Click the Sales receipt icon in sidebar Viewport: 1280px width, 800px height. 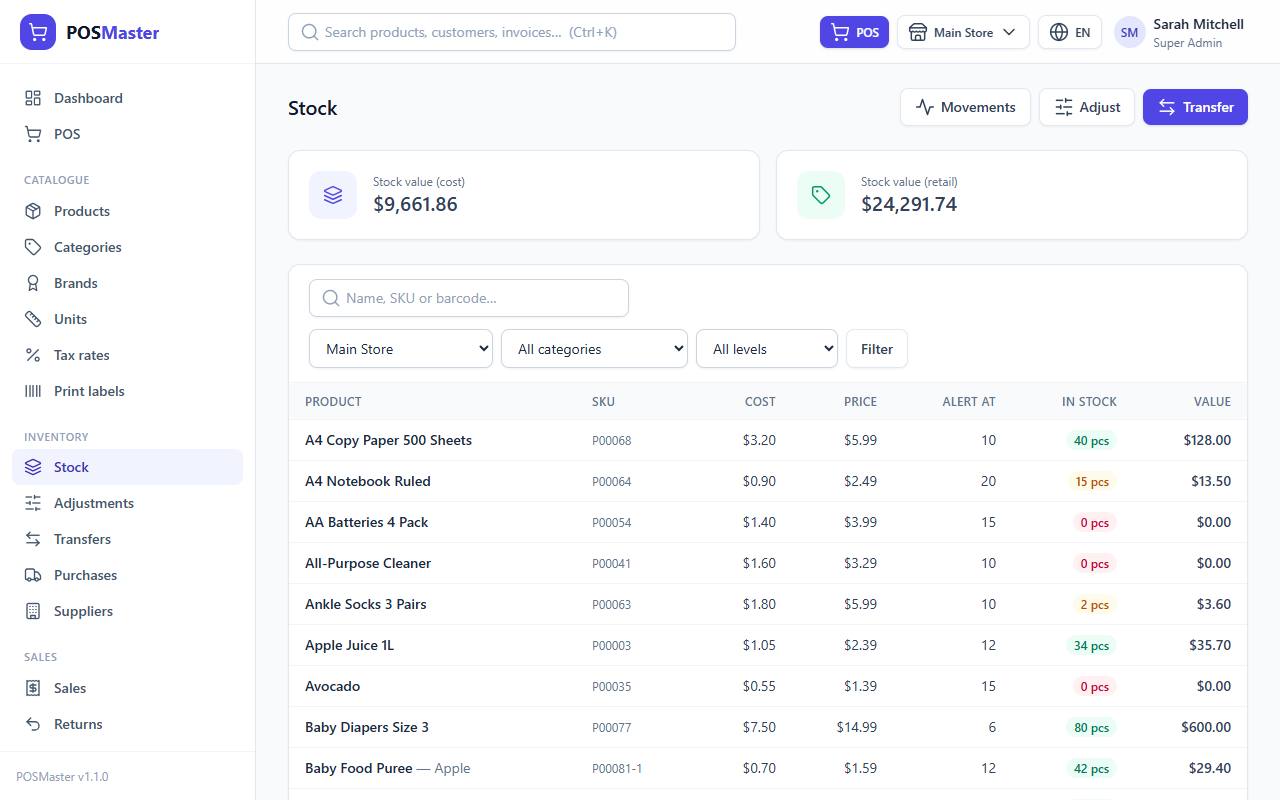pos(33,688)
